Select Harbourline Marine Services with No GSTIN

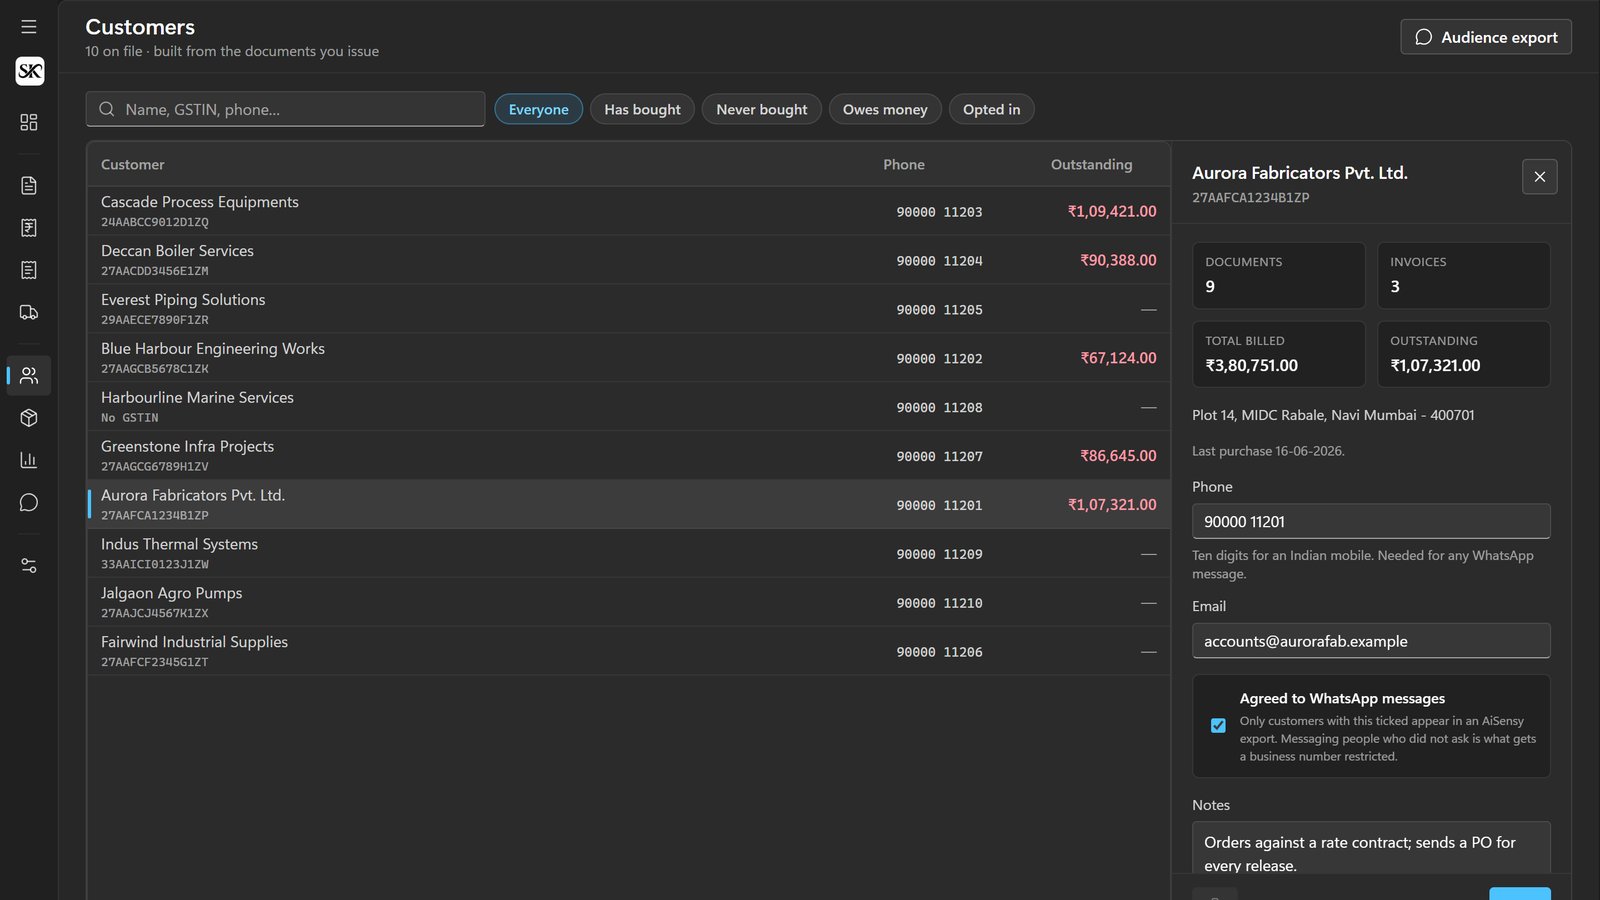(629, 407)
